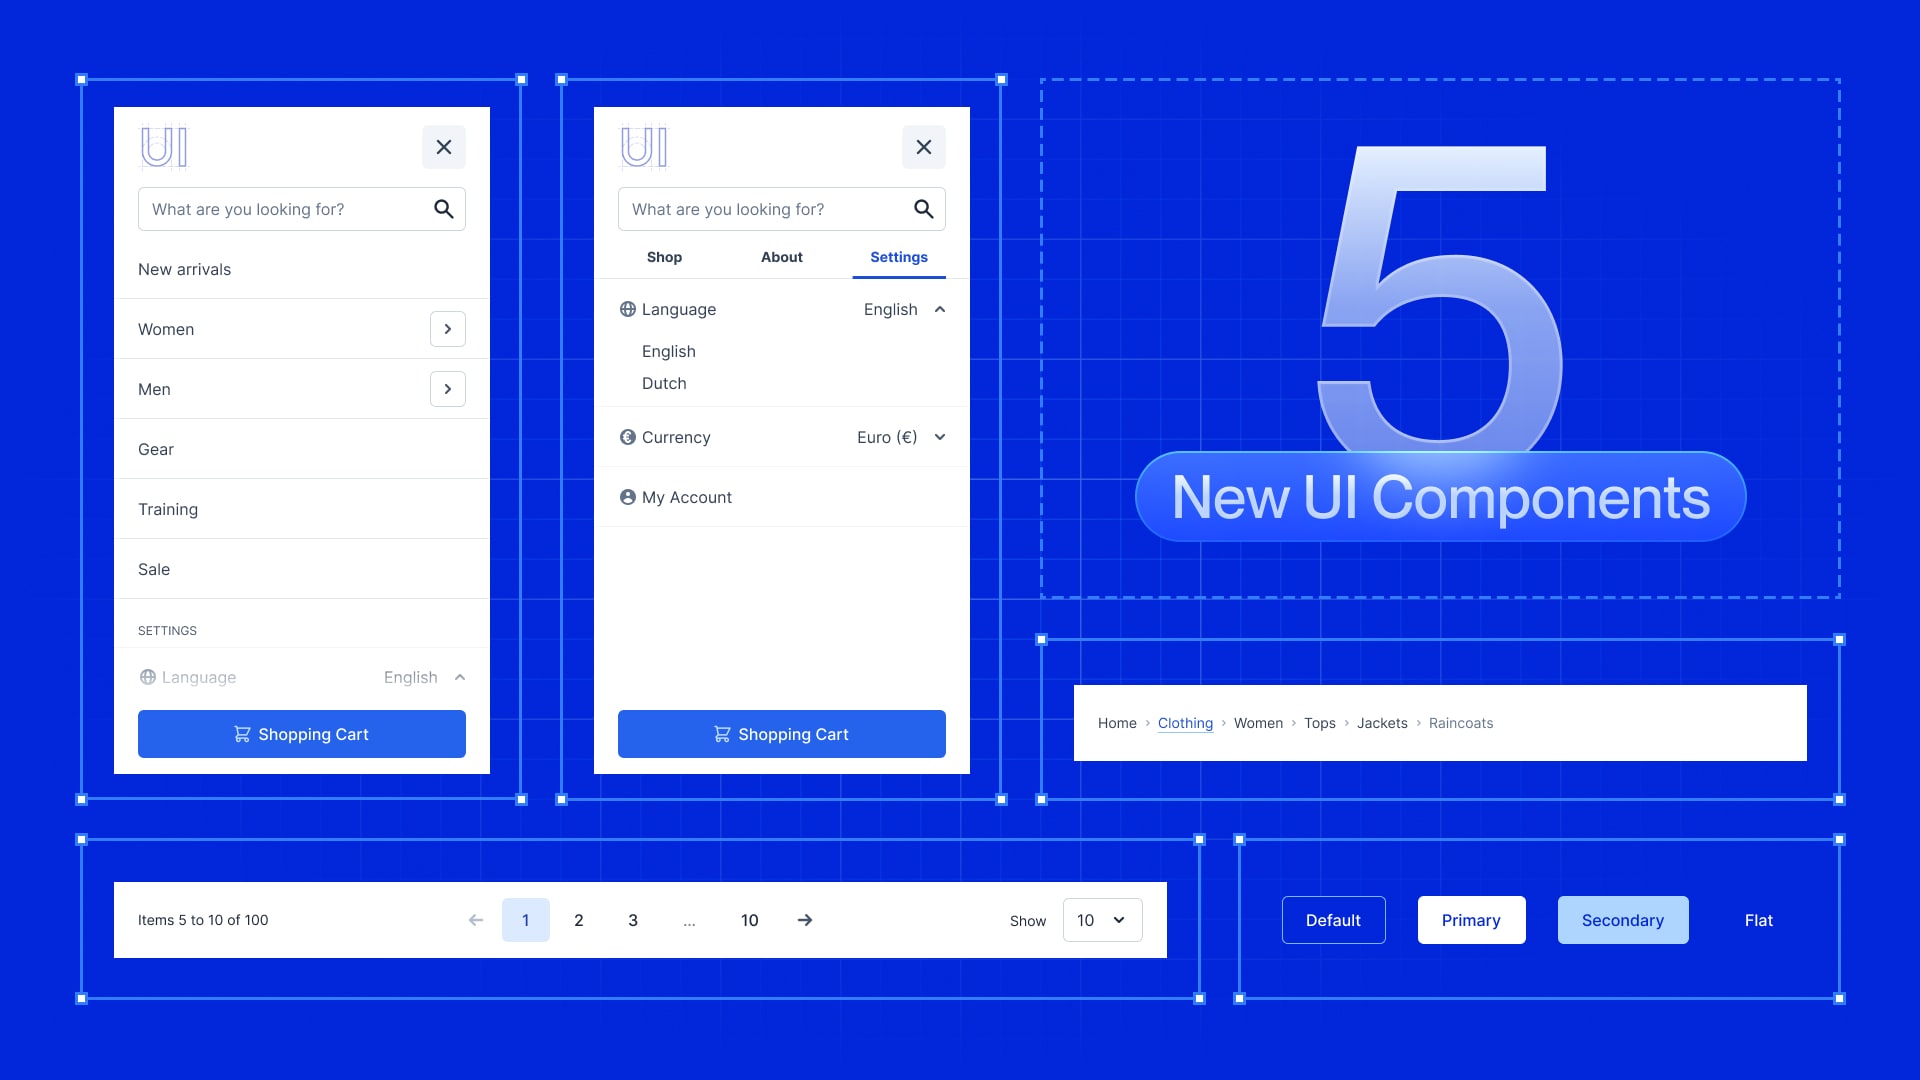
Task: Click the search icon in left menu
Action: pos(444,208)
